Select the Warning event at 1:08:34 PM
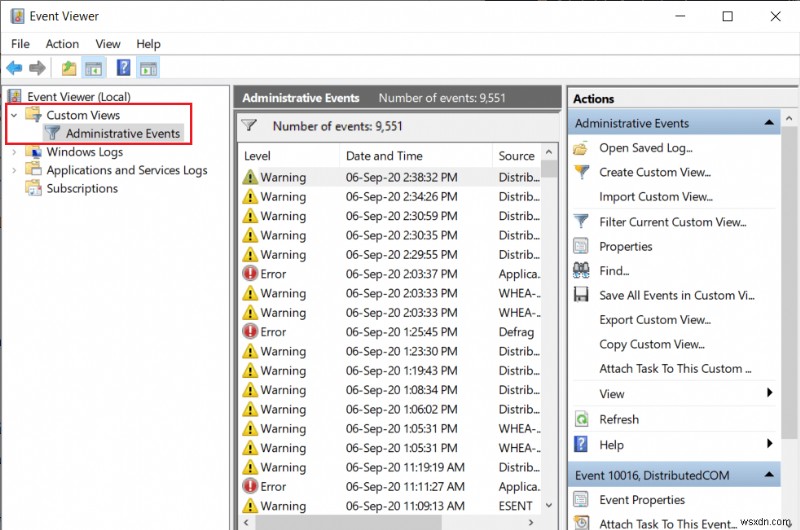 pos(391,390)
